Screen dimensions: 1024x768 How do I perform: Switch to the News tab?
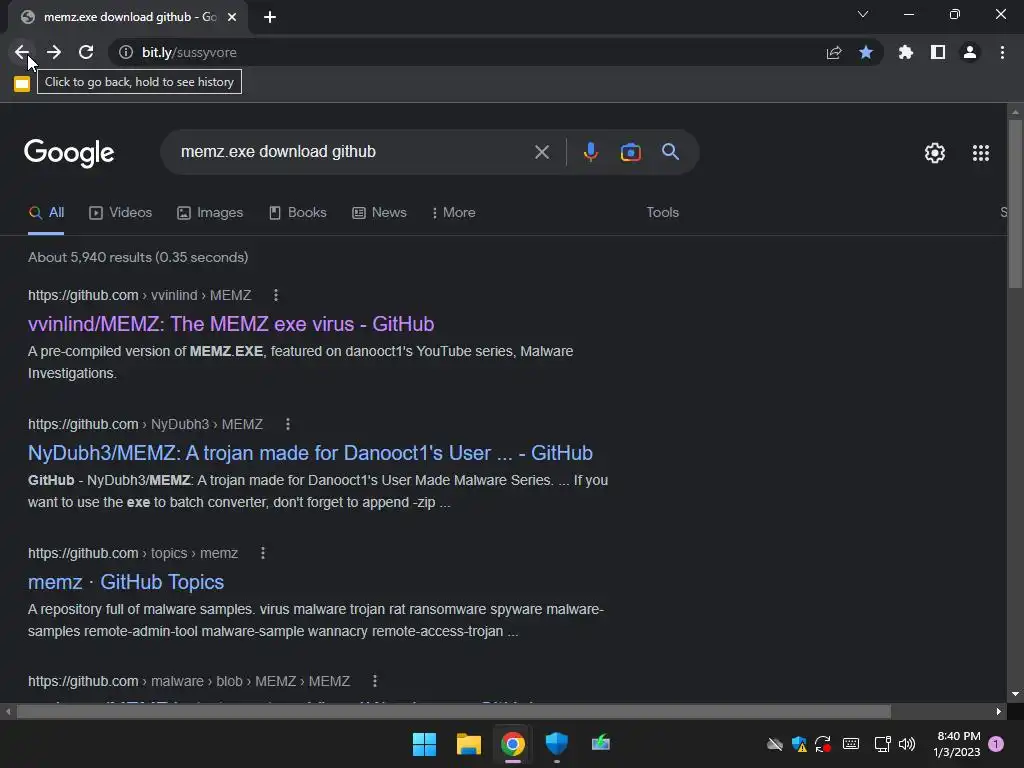tap(379, 213)
